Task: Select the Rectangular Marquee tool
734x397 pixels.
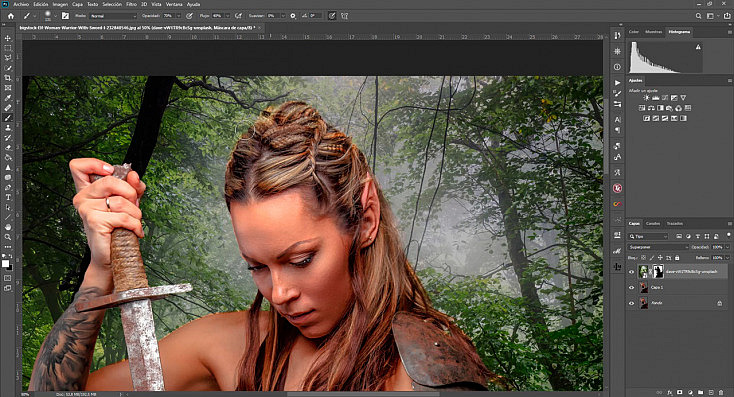Action: [x=7, y=48]
